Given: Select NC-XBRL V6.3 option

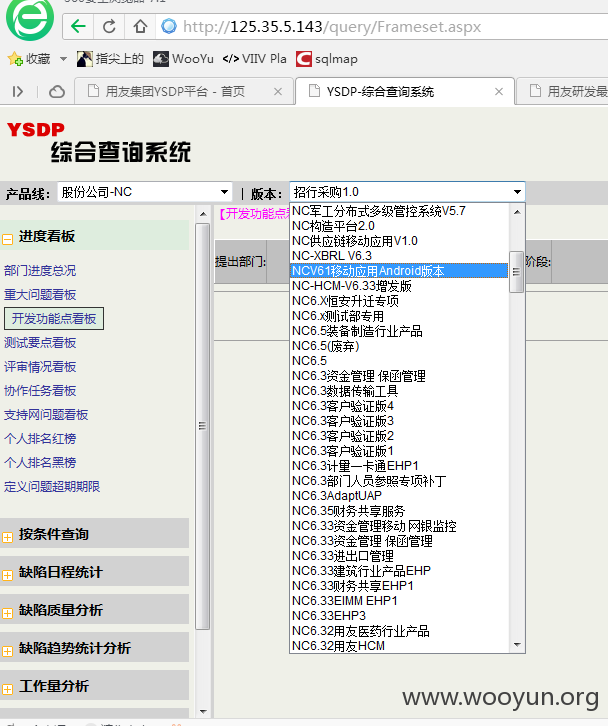Looking at the screenshot, I should click(399, 256).
